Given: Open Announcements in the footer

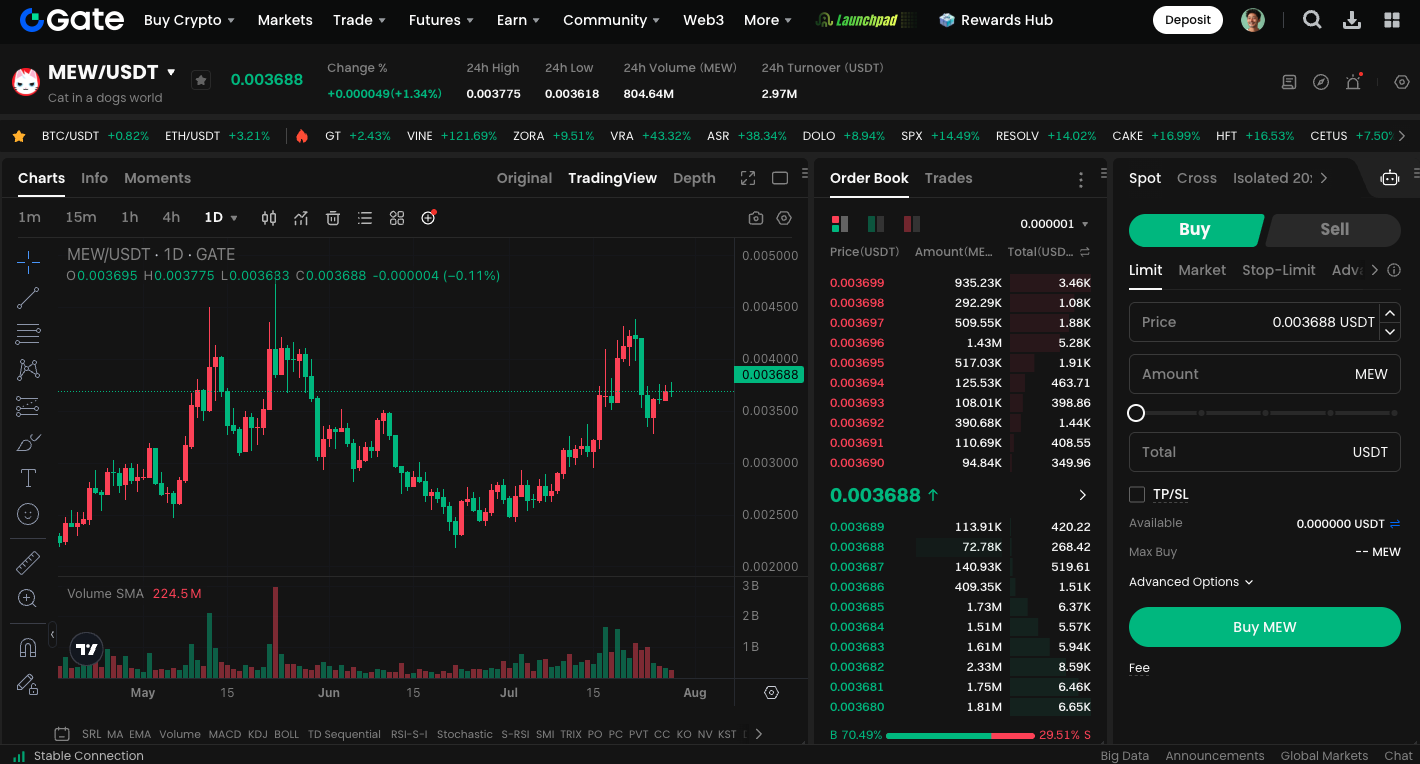Looking at the screenshot, I should 1215,756.
